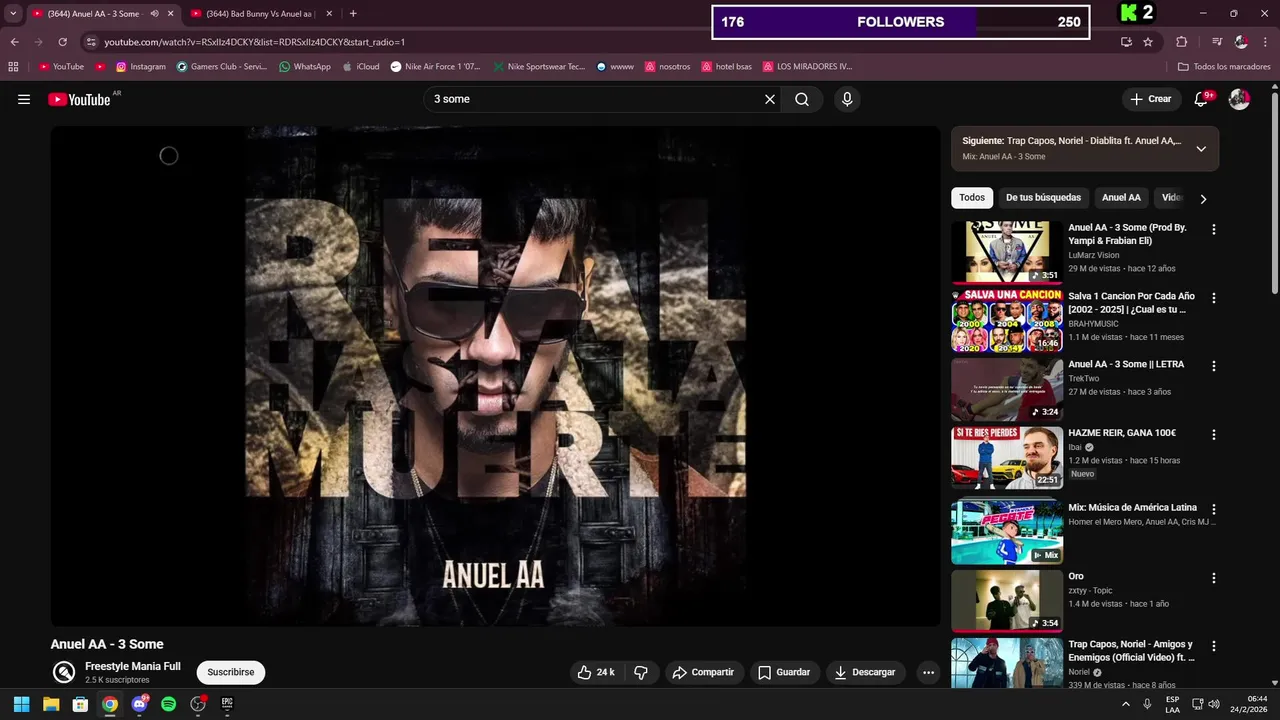Open YouTube notifications bell

click(x=1201, y=99)
